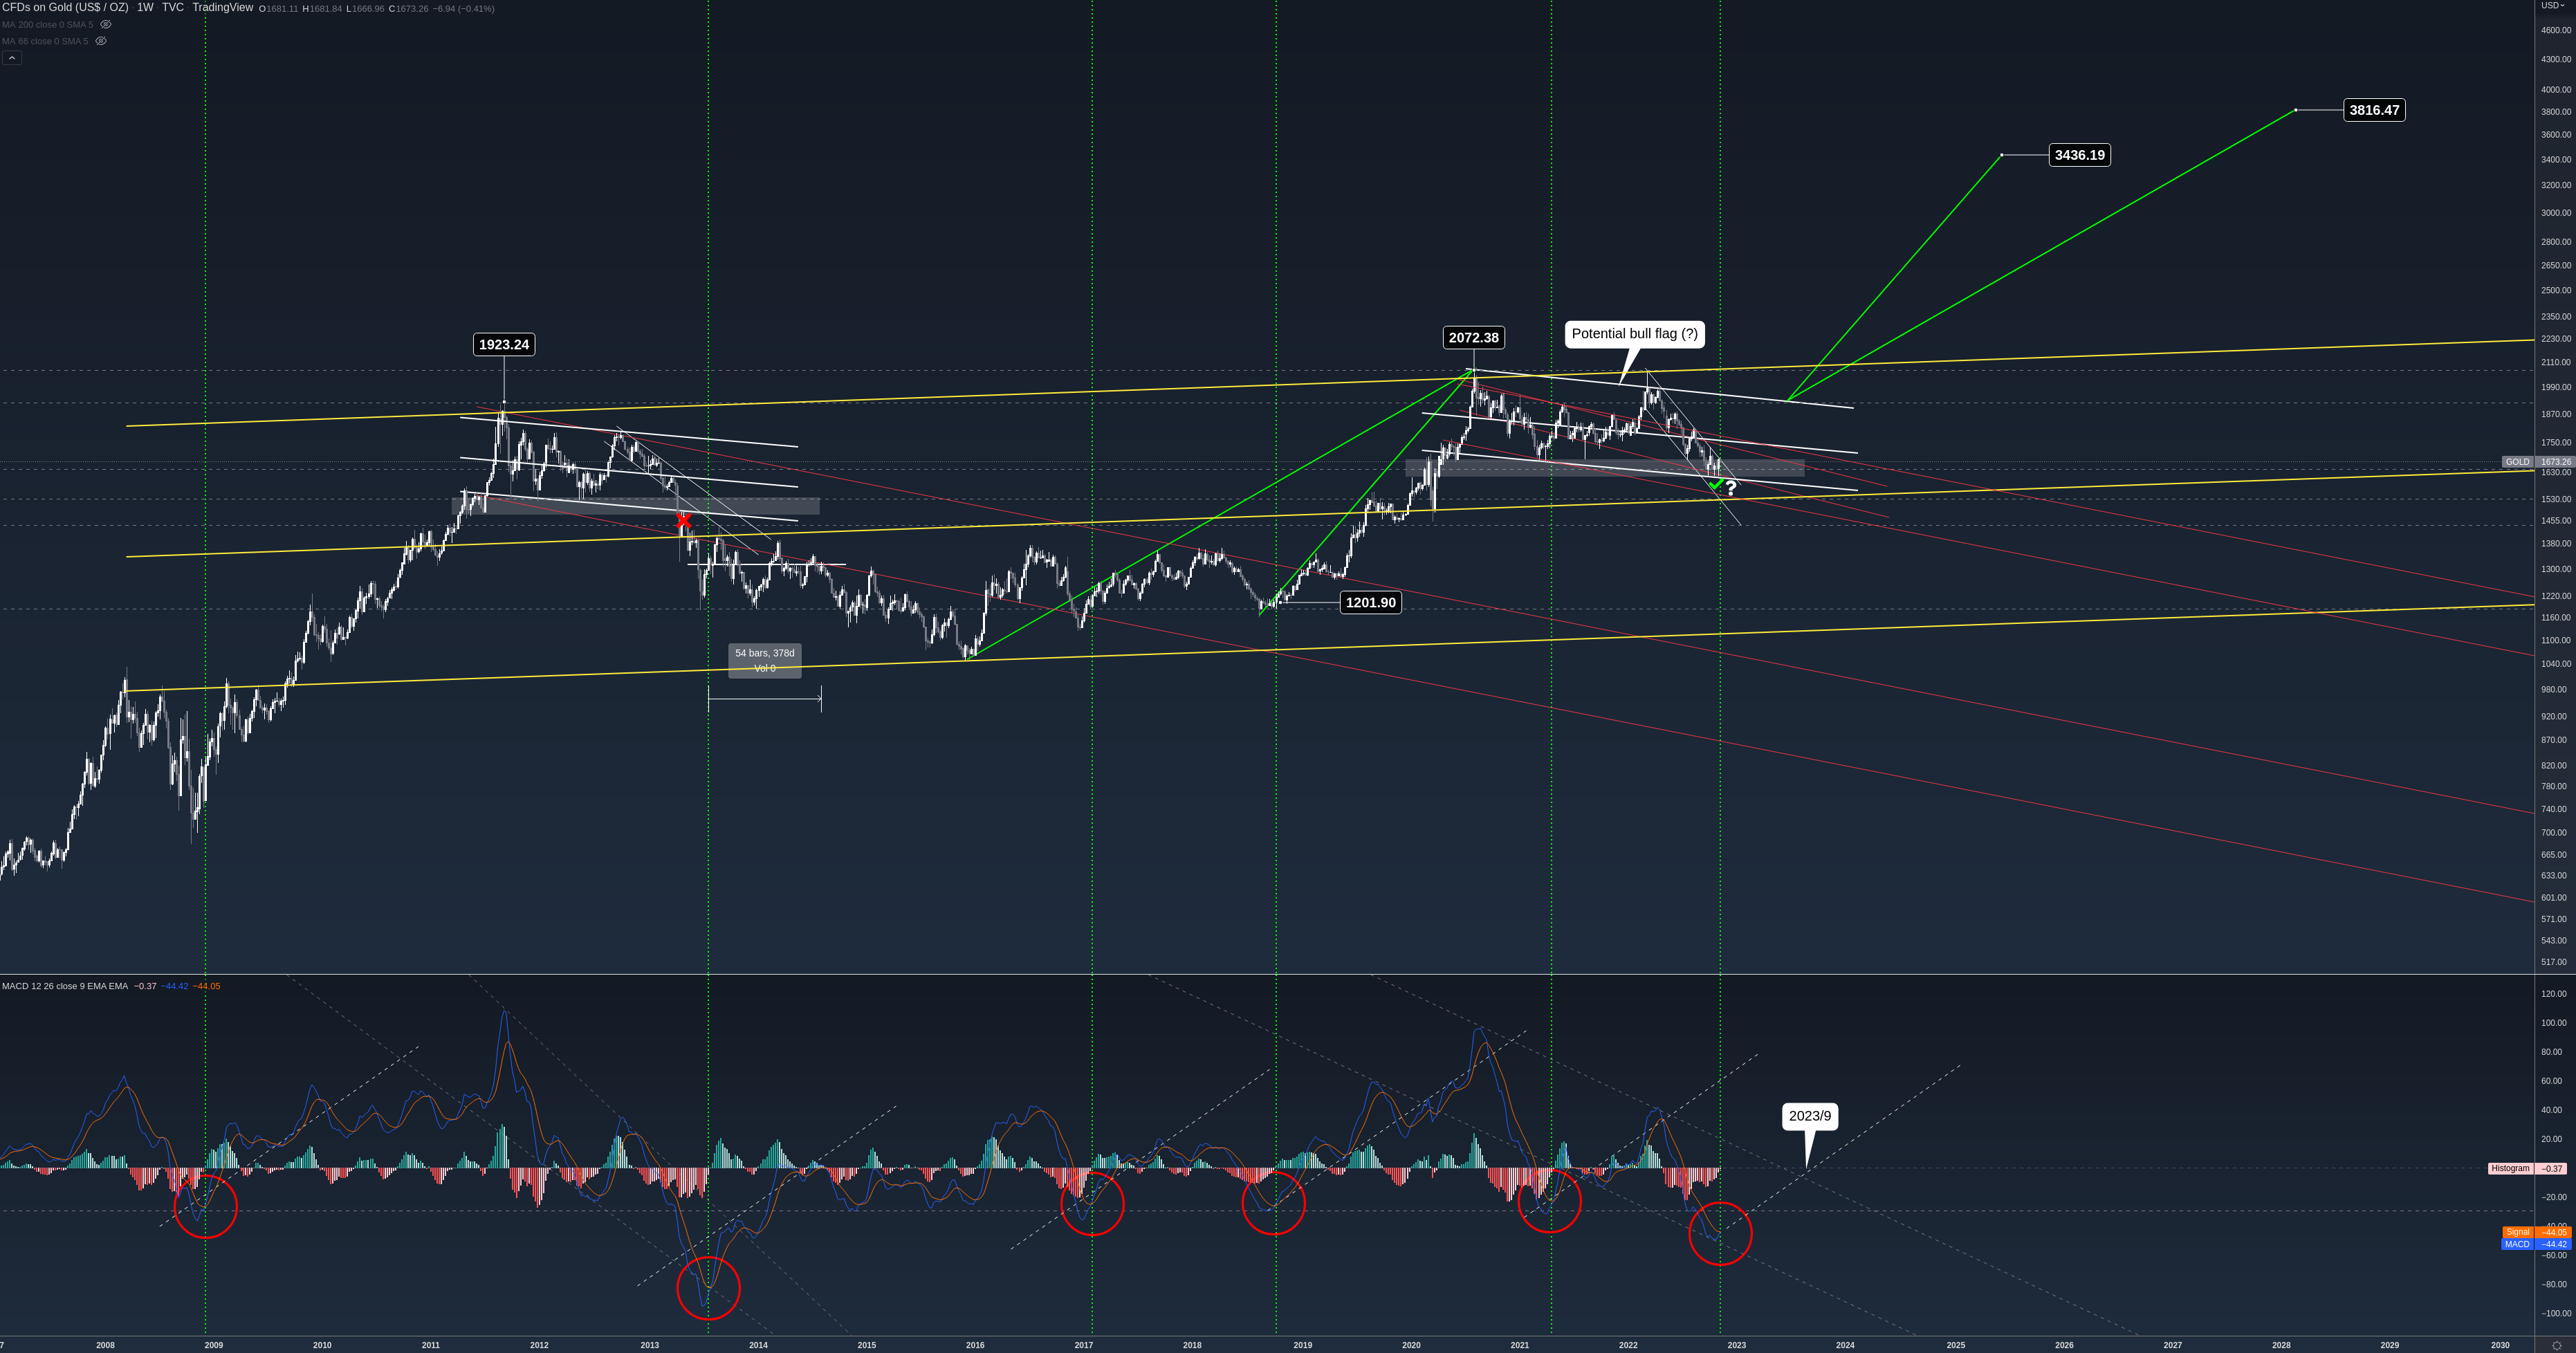Screen dimensions: 2576x1353
Task: Click the CFDs on Gold symbol title
Action: (x=66, y=8)
